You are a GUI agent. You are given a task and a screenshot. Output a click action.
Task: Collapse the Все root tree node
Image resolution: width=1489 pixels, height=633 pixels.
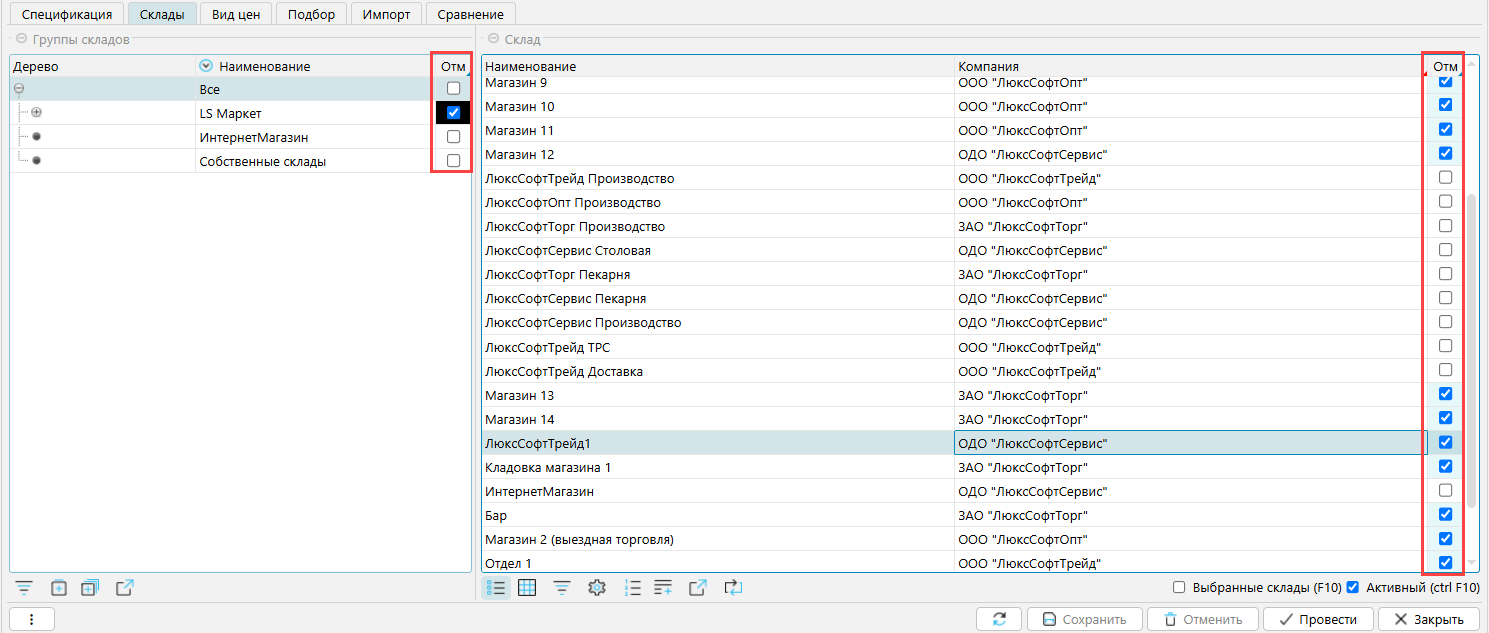[19, 89]
